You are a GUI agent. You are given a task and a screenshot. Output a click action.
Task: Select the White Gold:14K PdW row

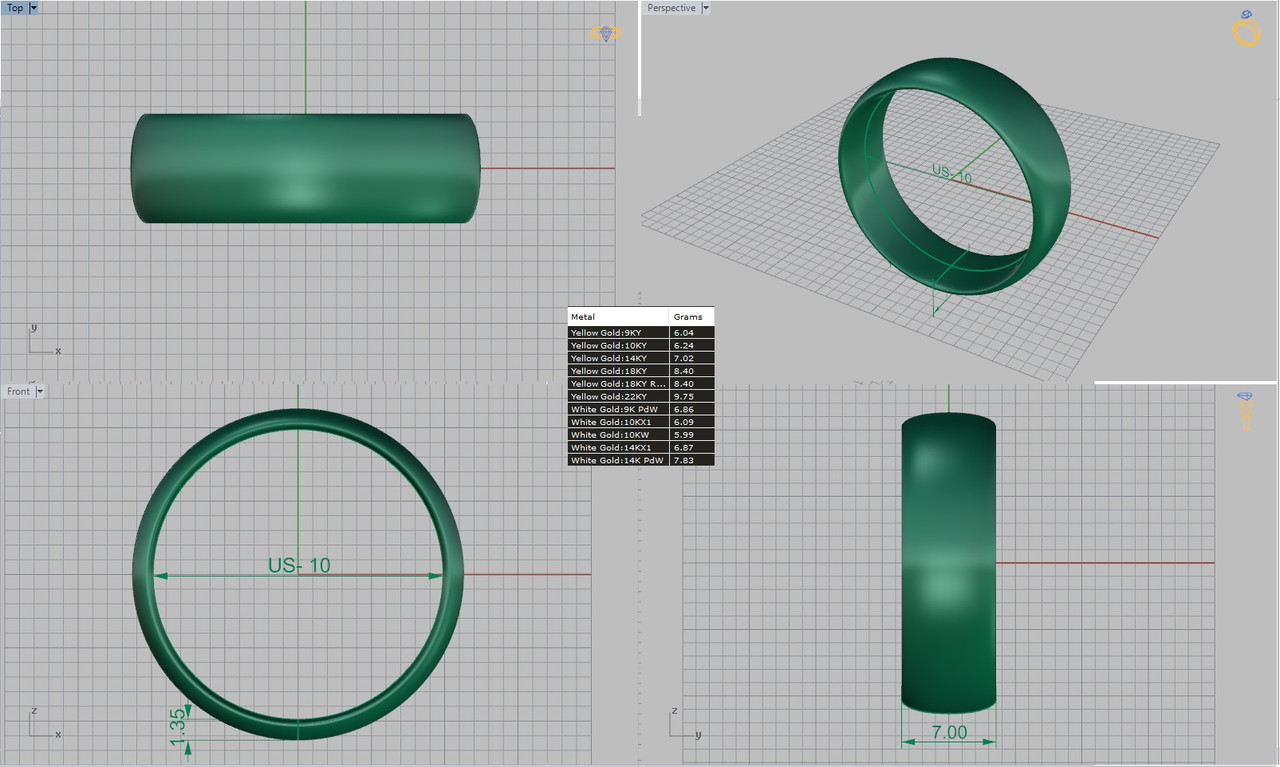click(x=641, y=460)
